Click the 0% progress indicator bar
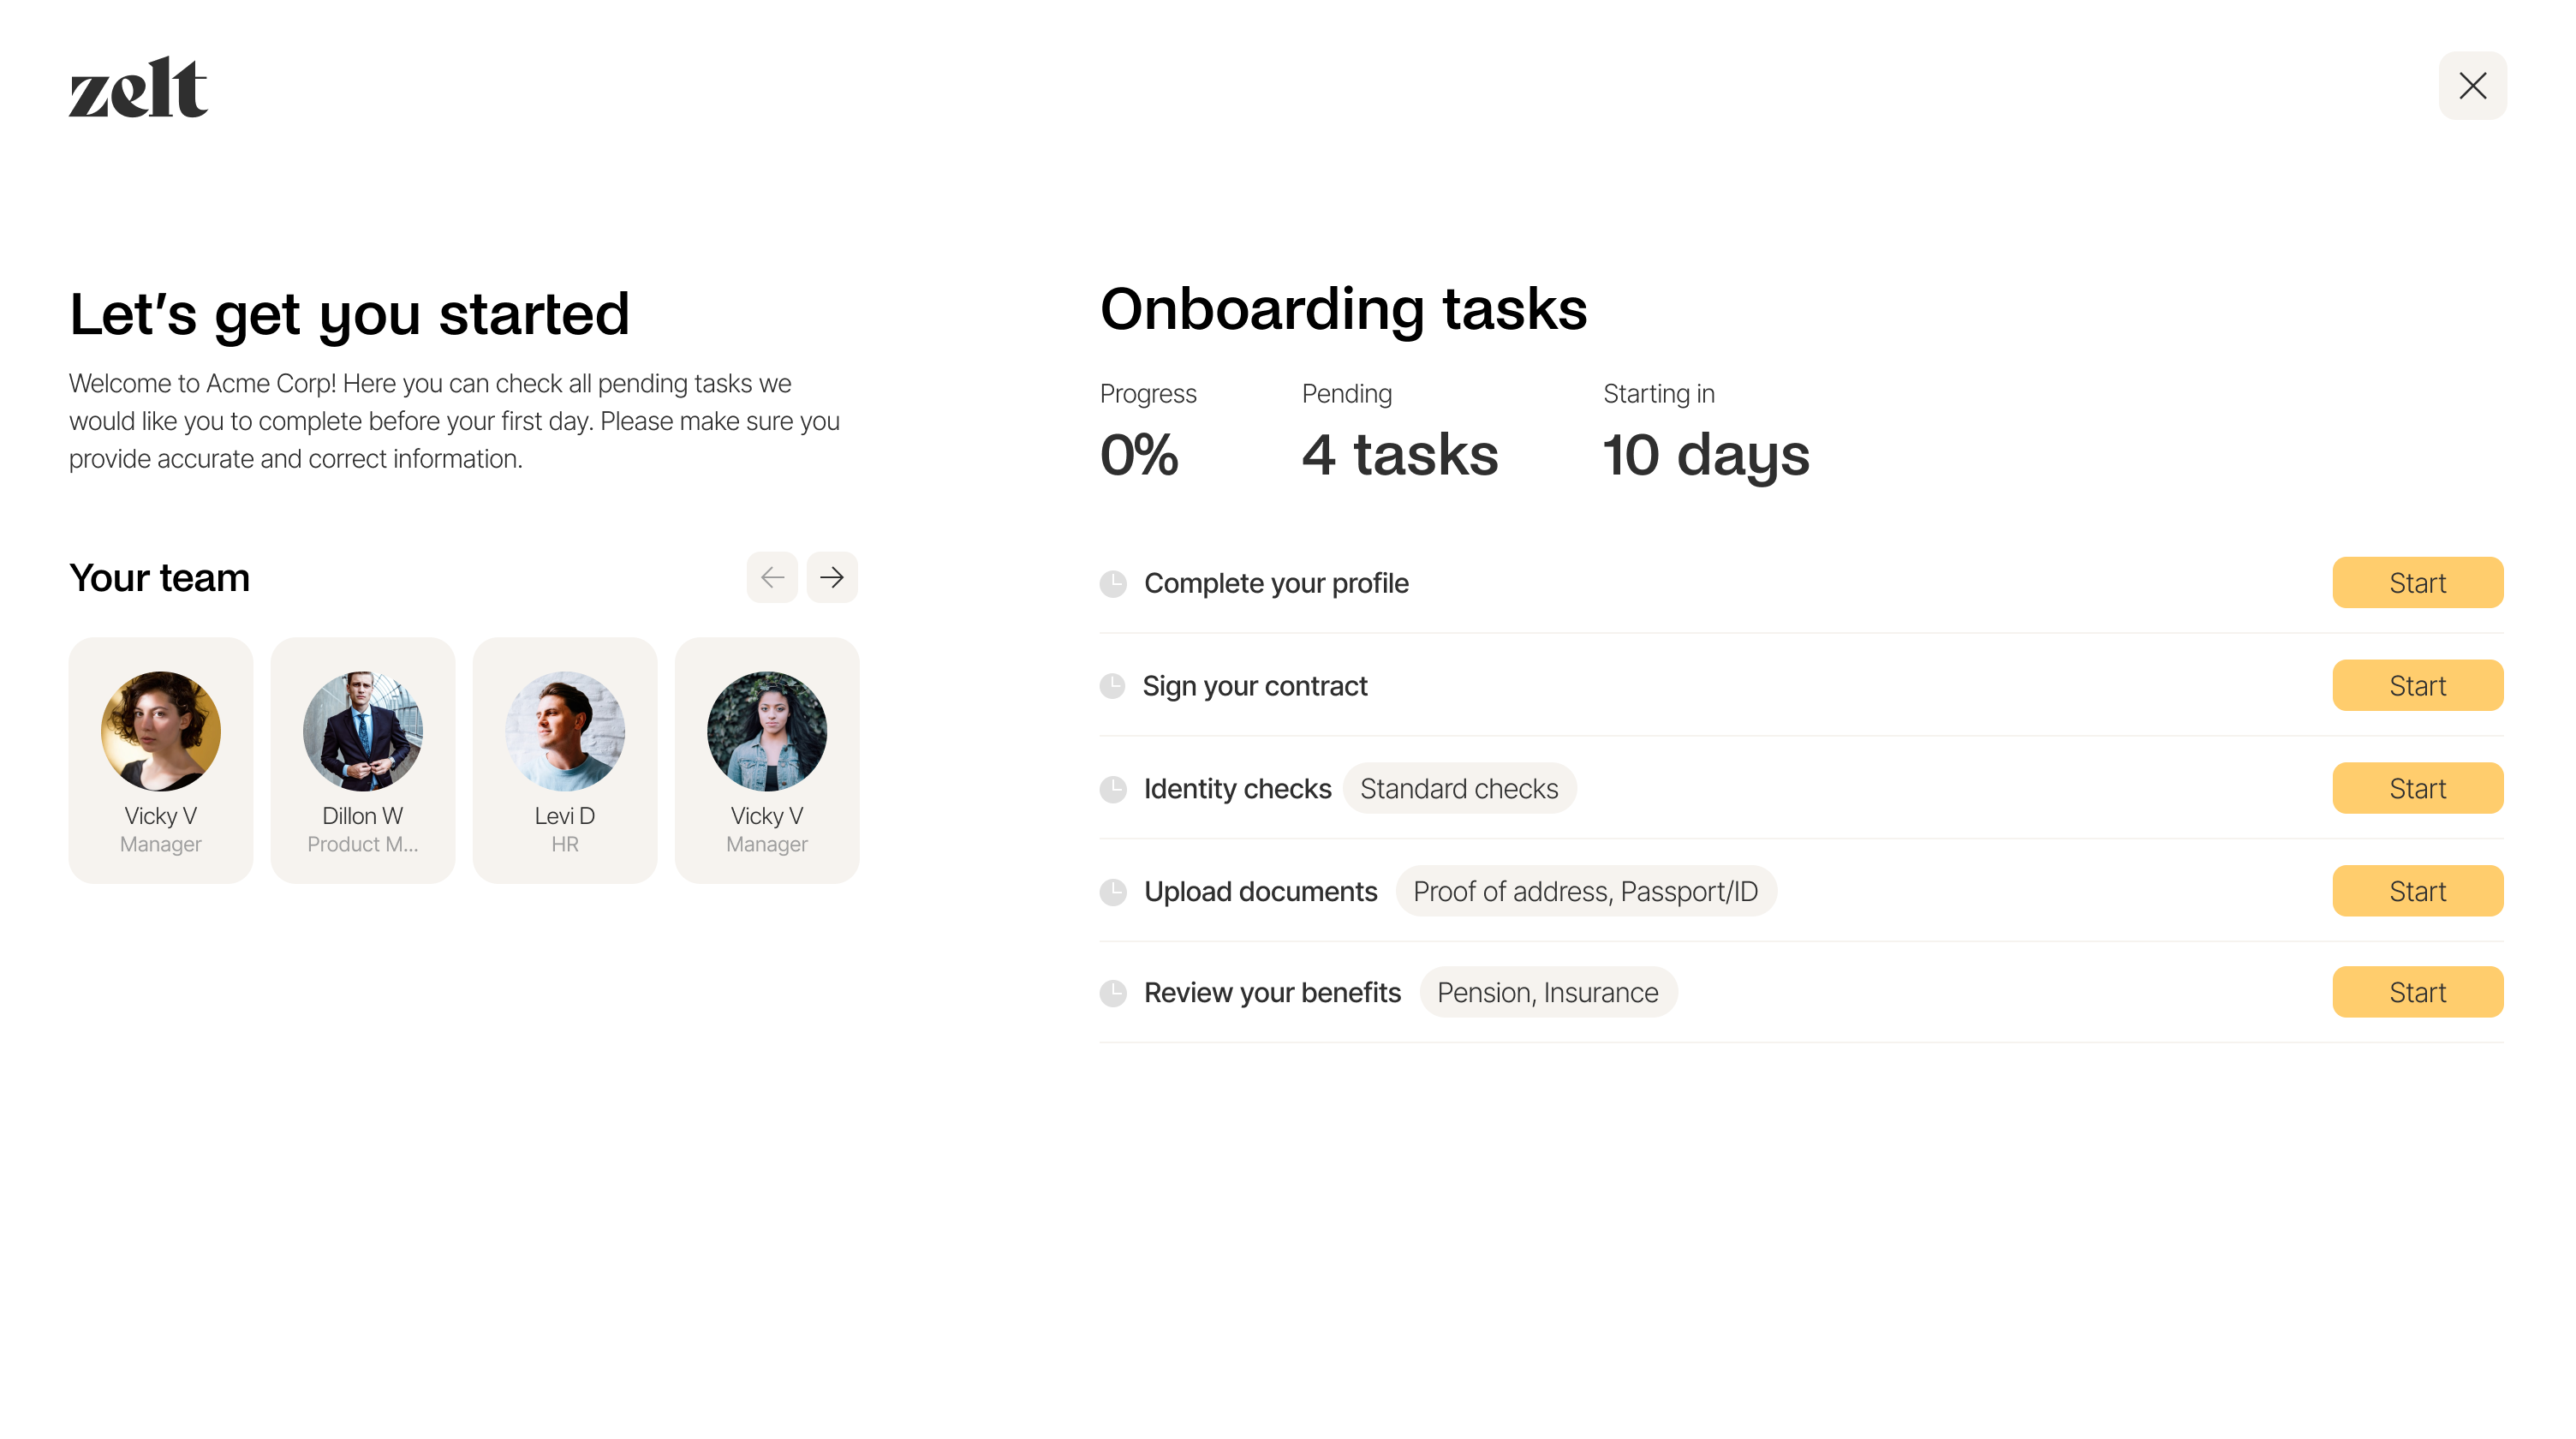2576x1439 pixels. coord(1139,453)
